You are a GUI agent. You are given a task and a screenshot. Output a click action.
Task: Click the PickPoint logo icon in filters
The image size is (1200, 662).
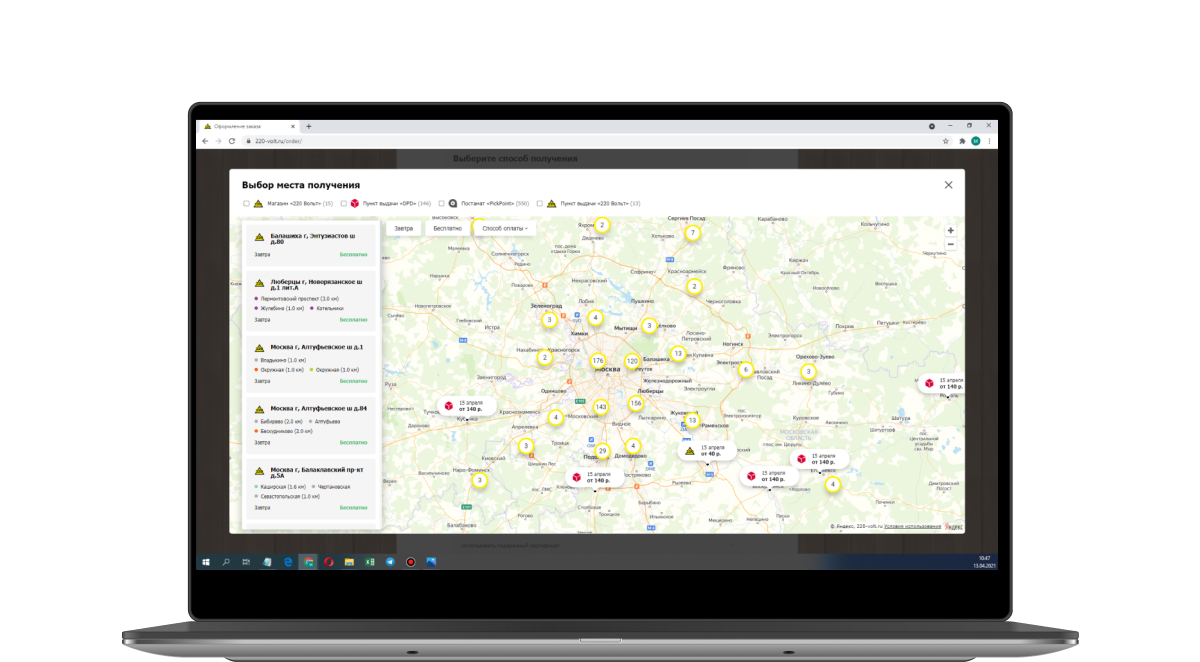[453, 203]
